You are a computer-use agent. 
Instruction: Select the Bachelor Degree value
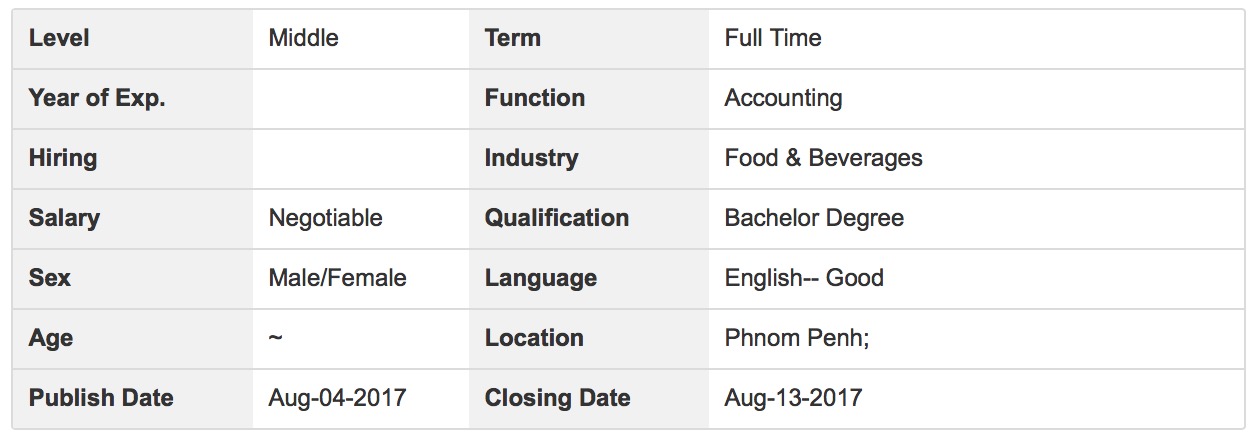point(814,219)
